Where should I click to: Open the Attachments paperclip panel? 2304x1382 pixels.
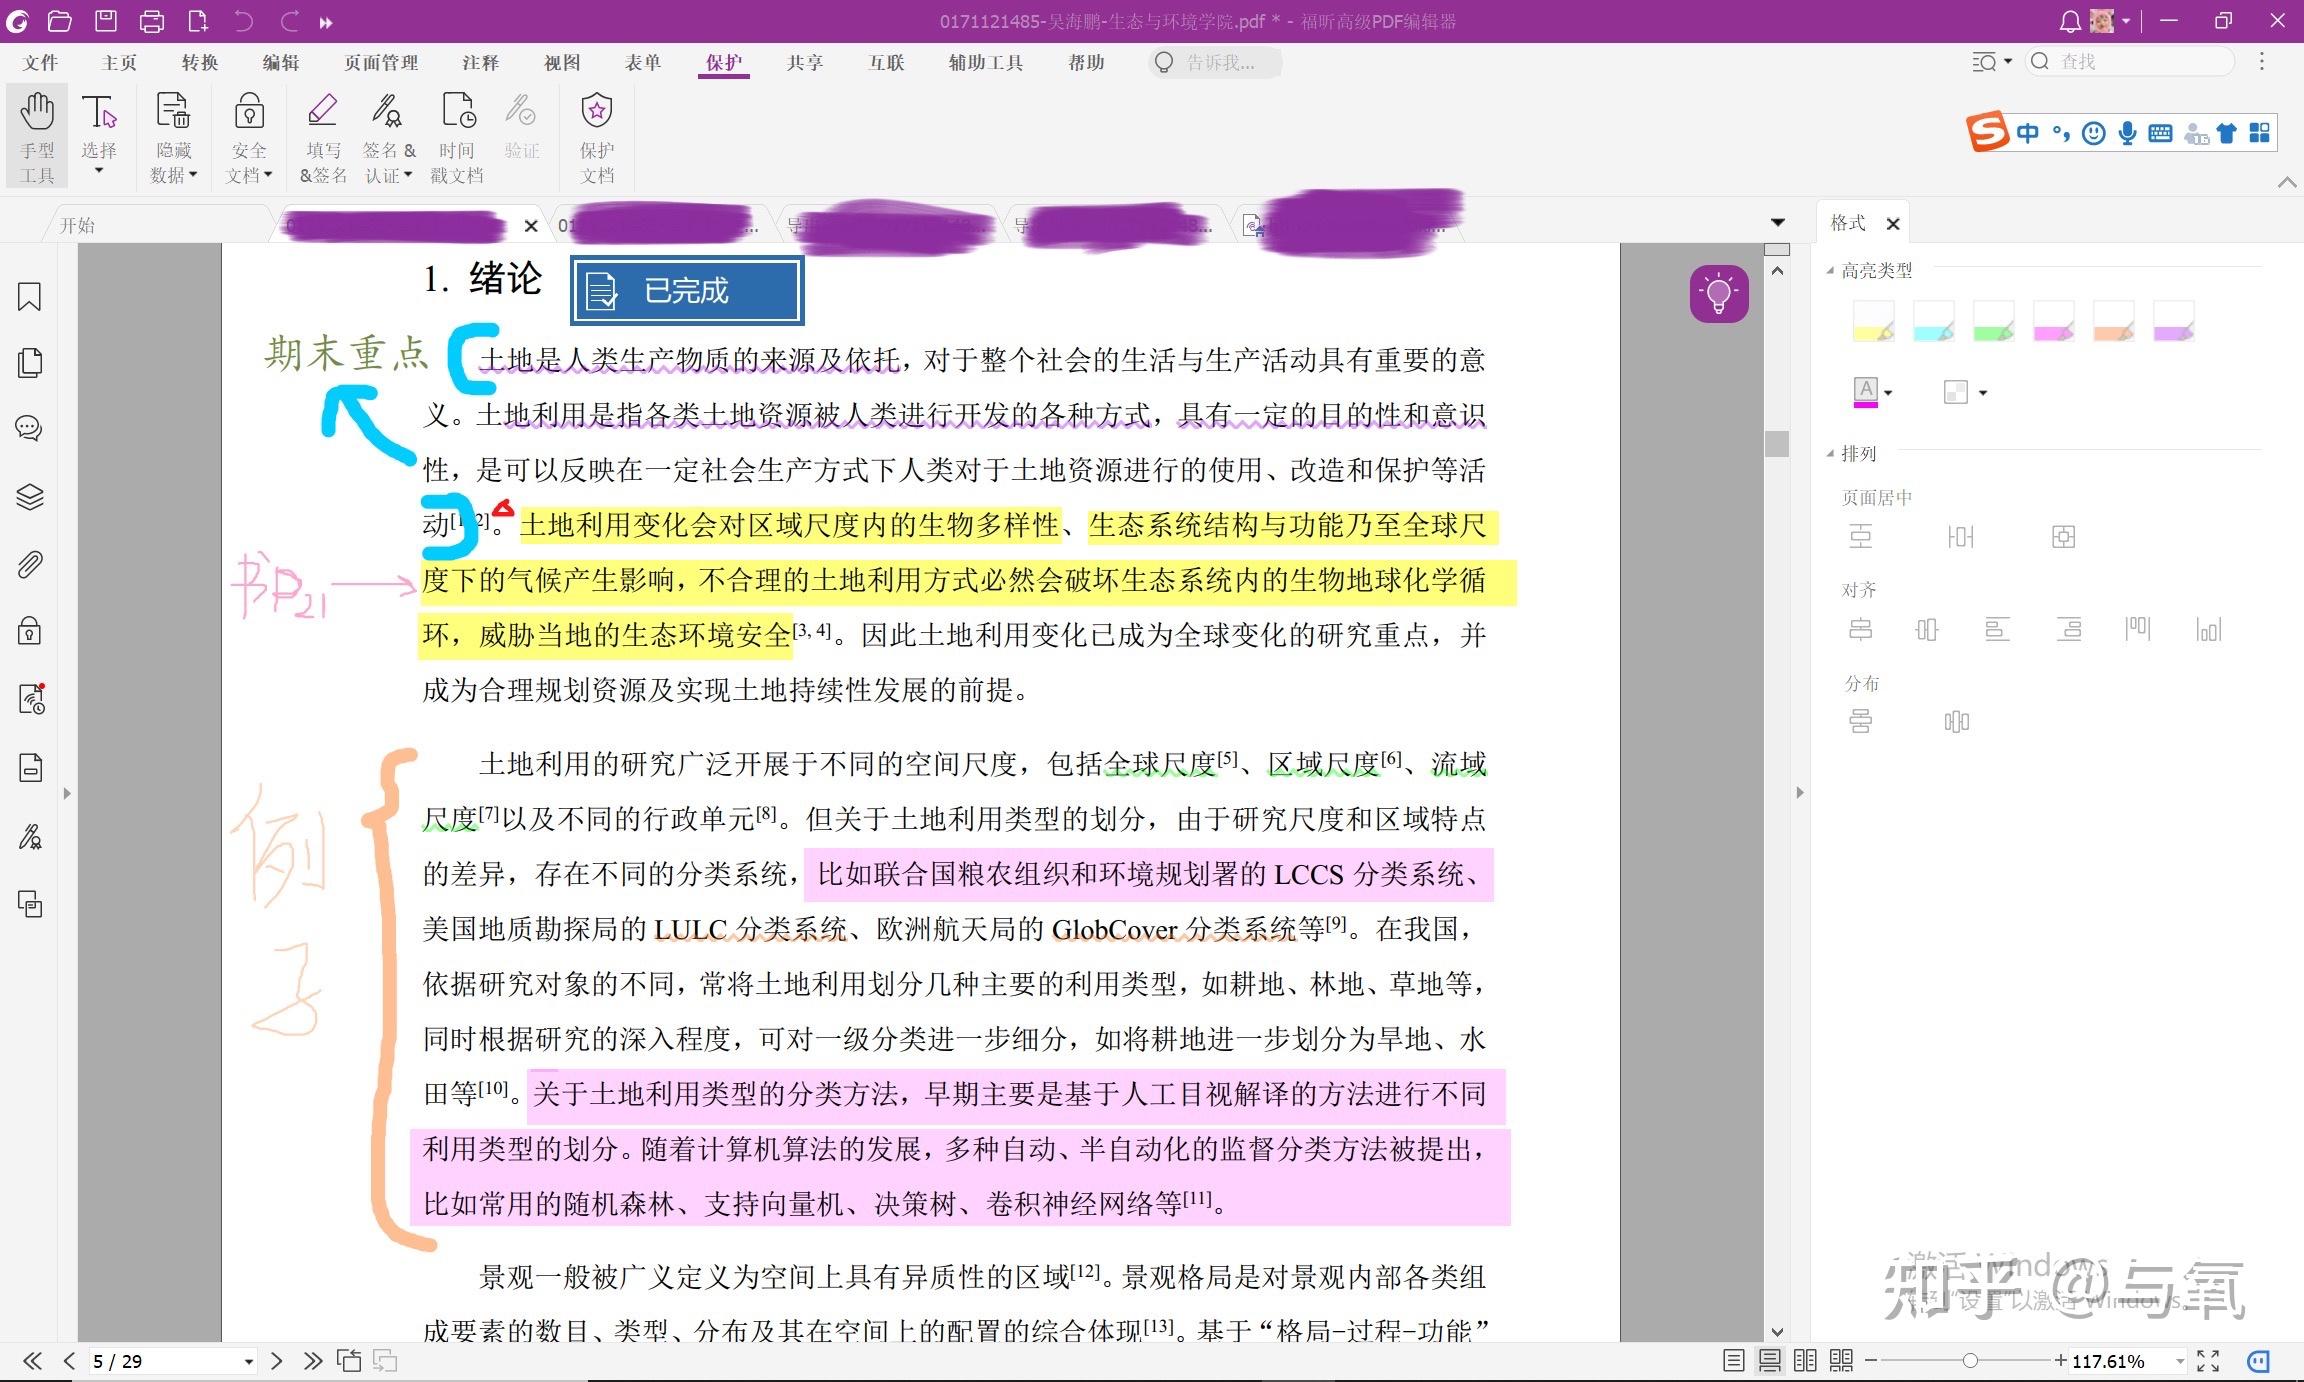pyautogui.click(x=30, y=565)
